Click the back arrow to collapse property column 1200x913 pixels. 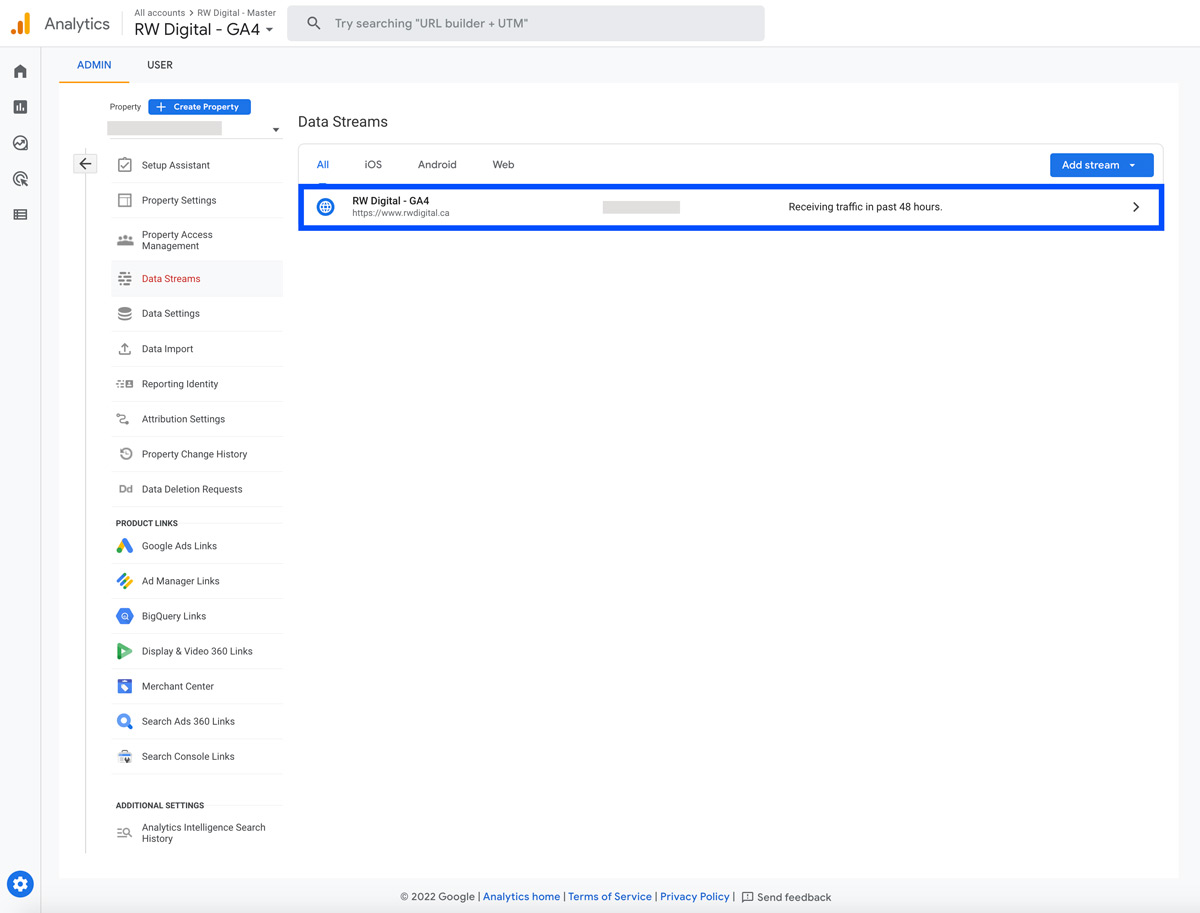85,164
